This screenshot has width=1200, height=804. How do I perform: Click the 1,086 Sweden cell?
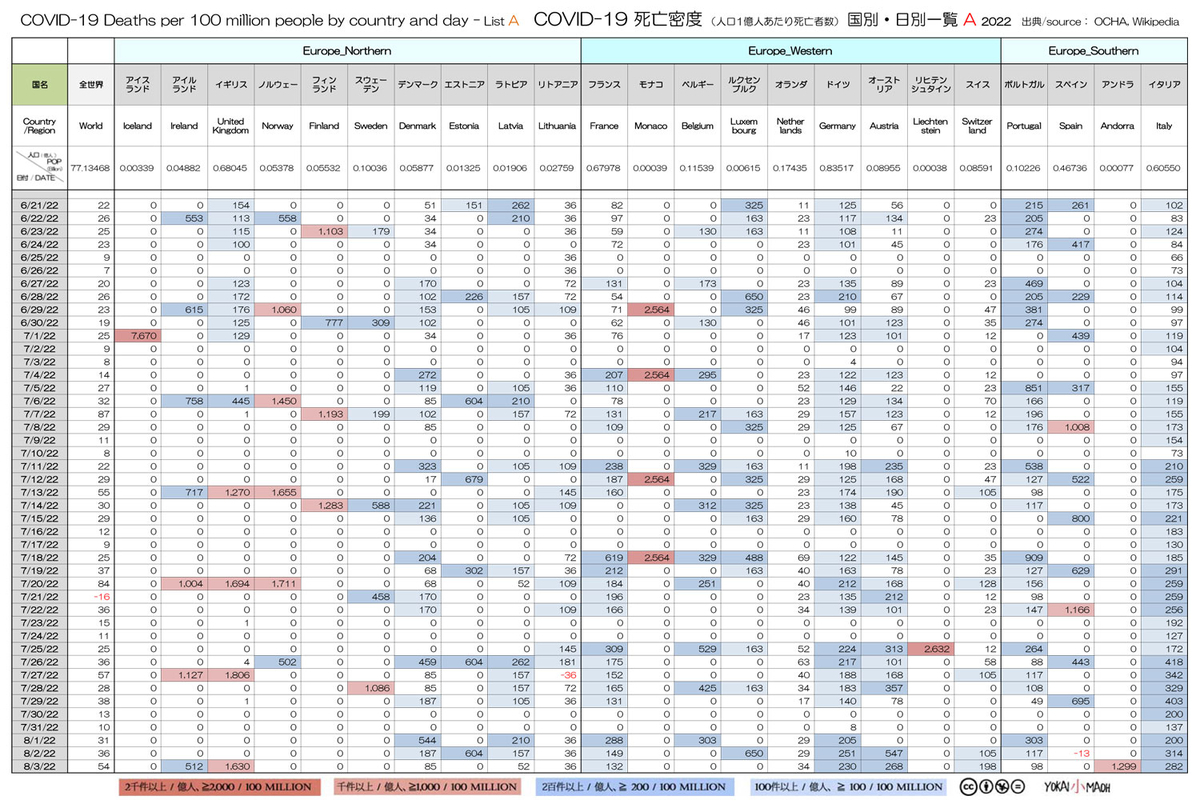click(x=370, y=686)
